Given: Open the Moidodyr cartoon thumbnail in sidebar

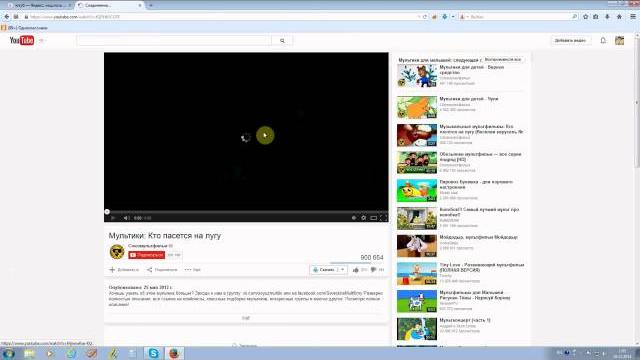Looking at the screenshot, I should pyautogui.click(x=417, y=246).
